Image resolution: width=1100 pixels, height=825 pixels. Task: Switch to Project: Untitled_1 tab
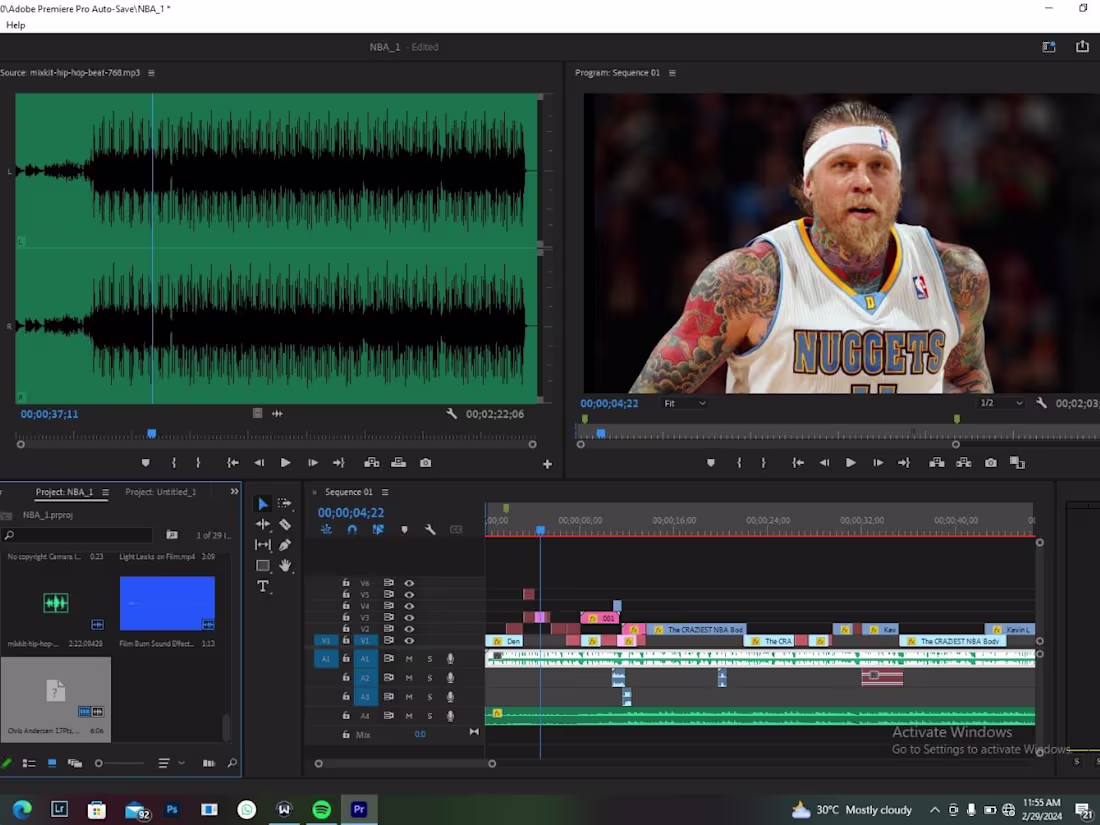160,492
